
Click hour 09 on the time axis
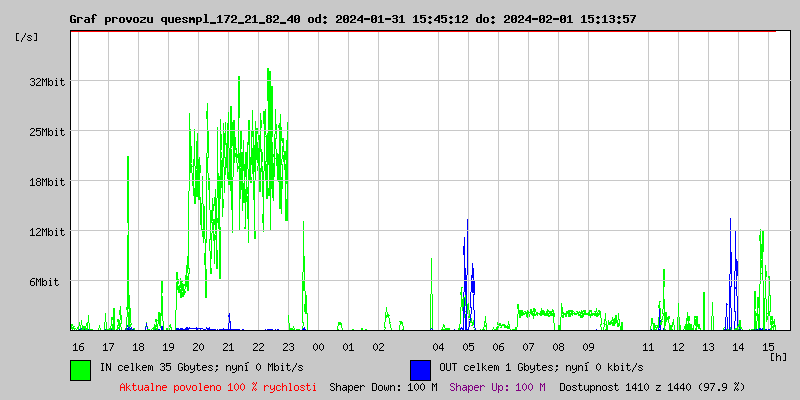[x=588, y=347]
